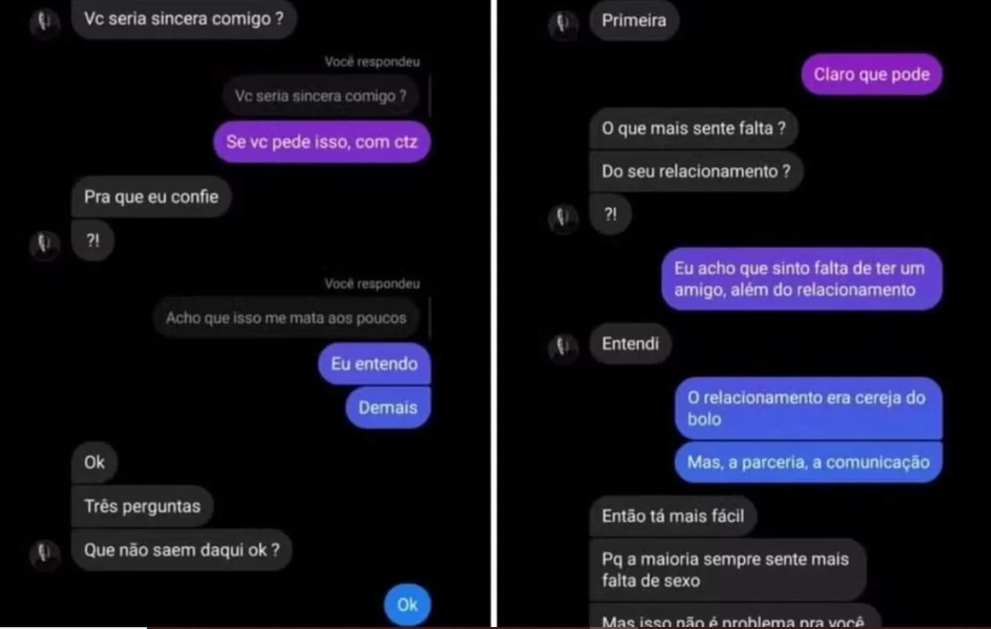The height and width of the screenshot is (629, 991).
Task: Select 'O que mais sente falta ?' message
Action: pyautogui.click(x=693, y=128)
